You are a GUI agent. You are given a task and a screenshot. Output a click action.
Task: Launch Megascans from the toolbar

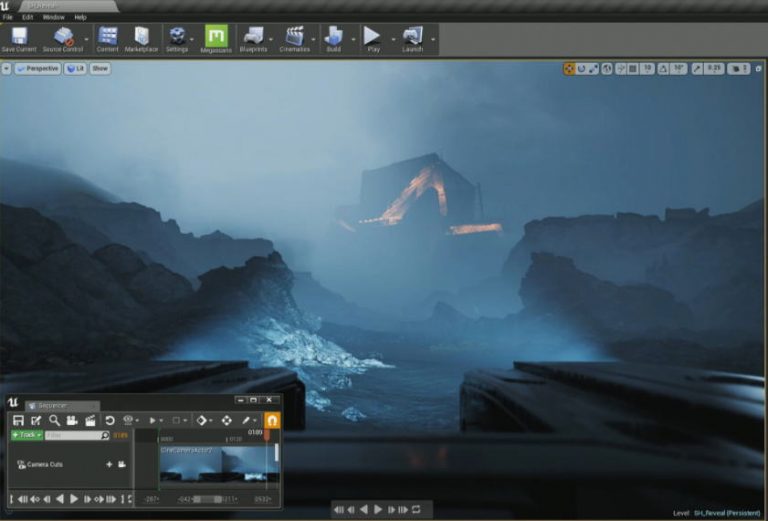[x=216, y=39]
